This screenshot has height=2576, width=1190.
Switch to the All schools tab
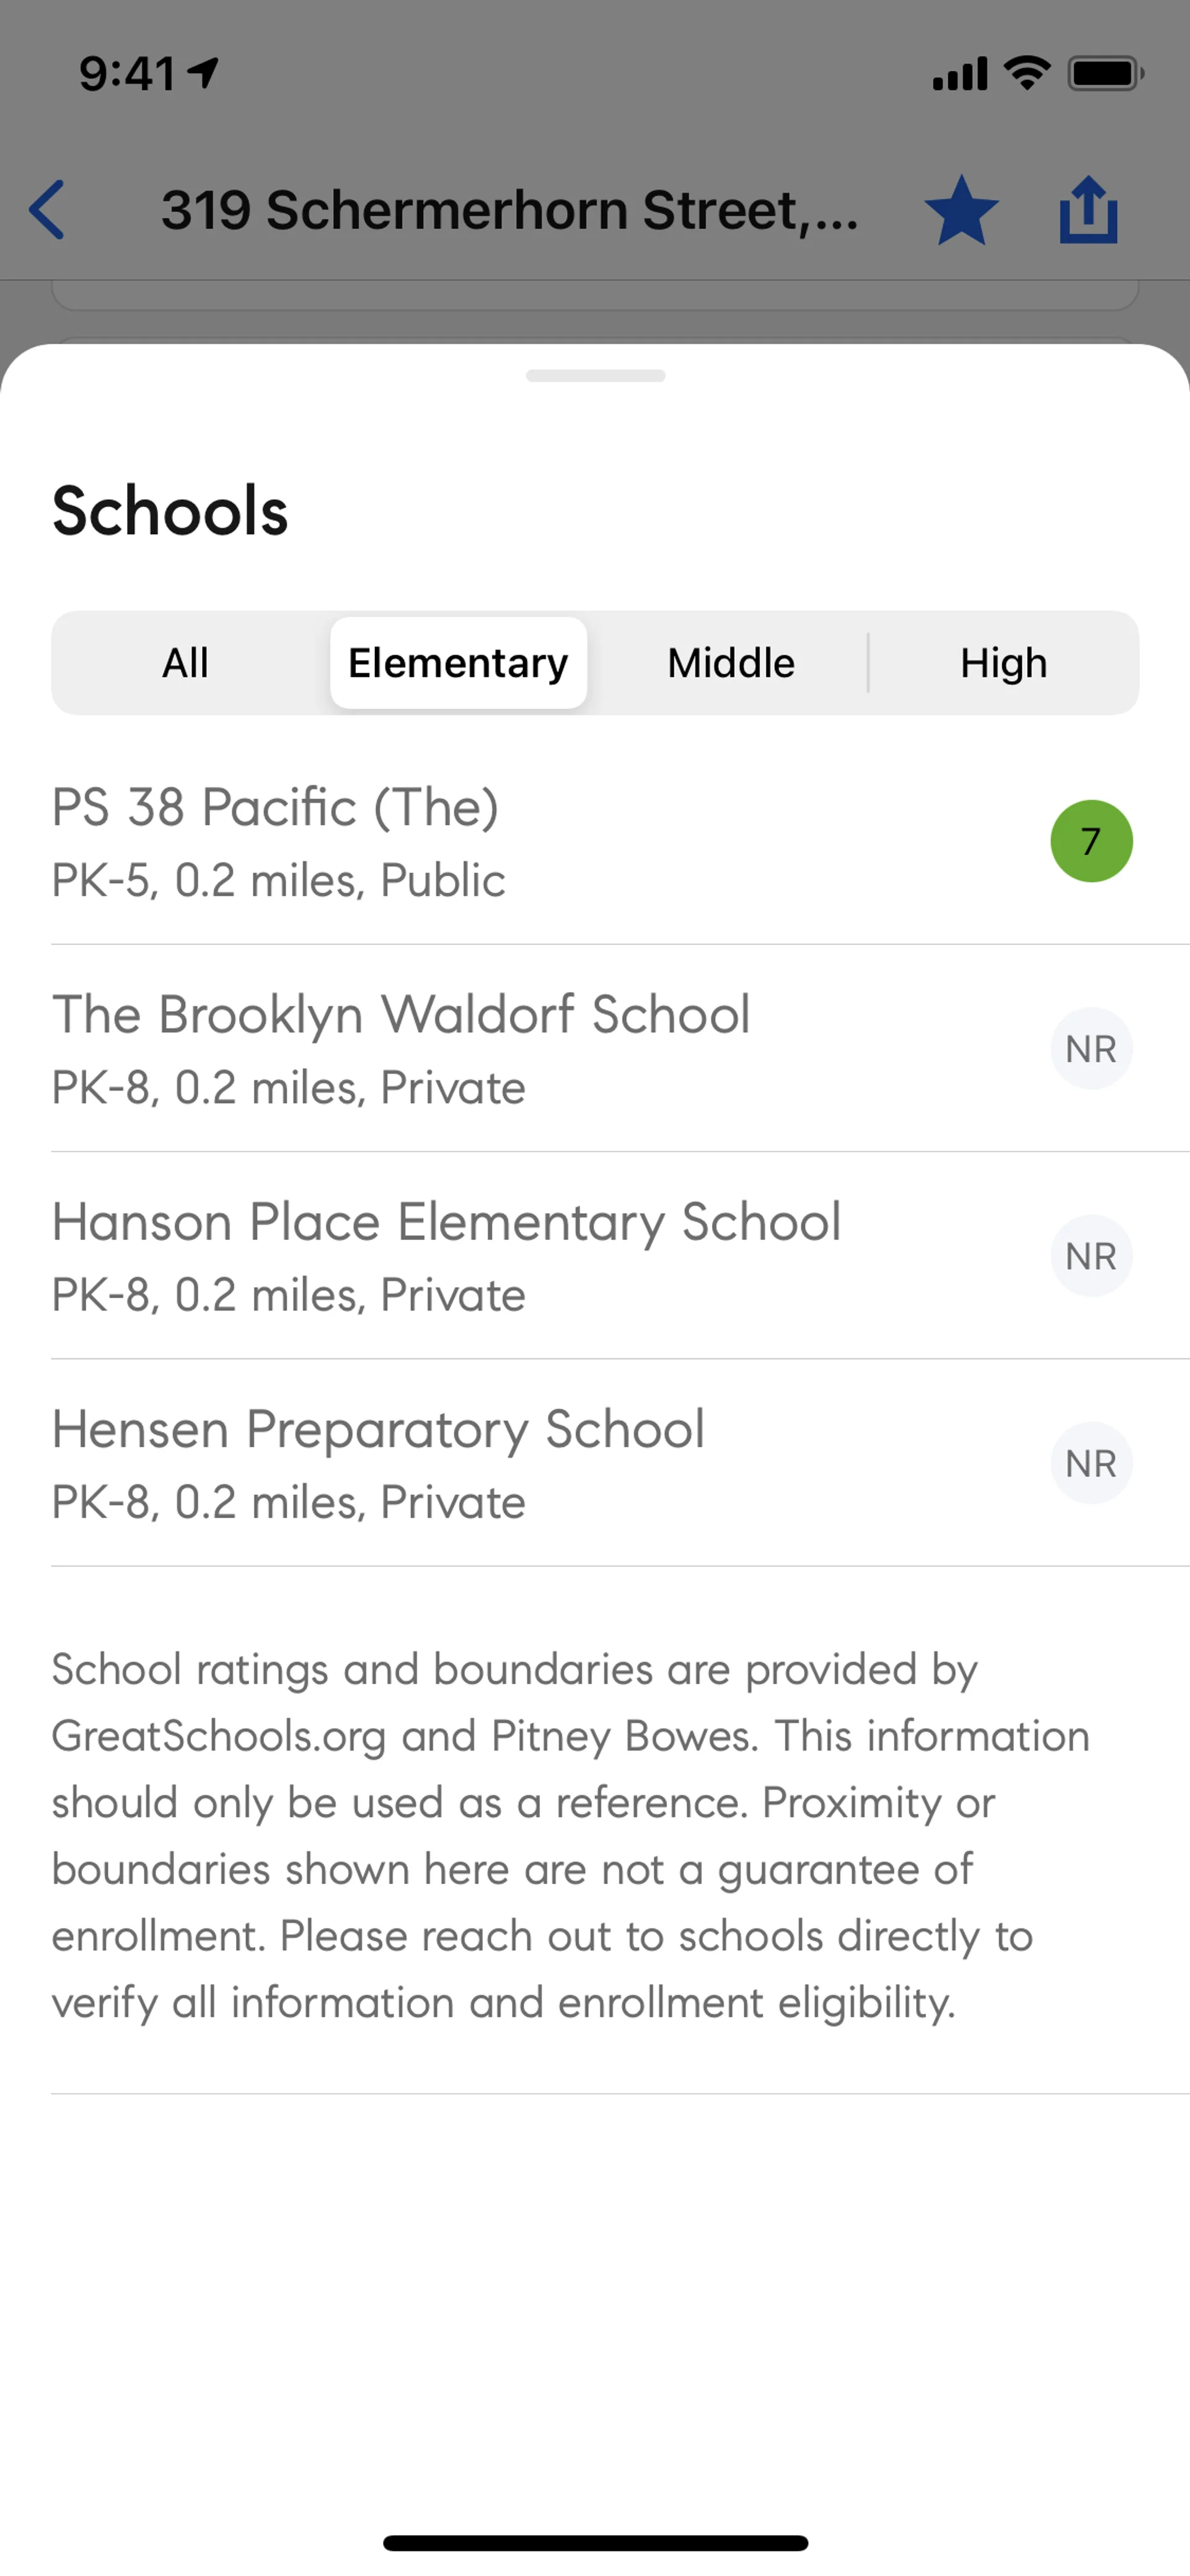(x=186, y=663)
